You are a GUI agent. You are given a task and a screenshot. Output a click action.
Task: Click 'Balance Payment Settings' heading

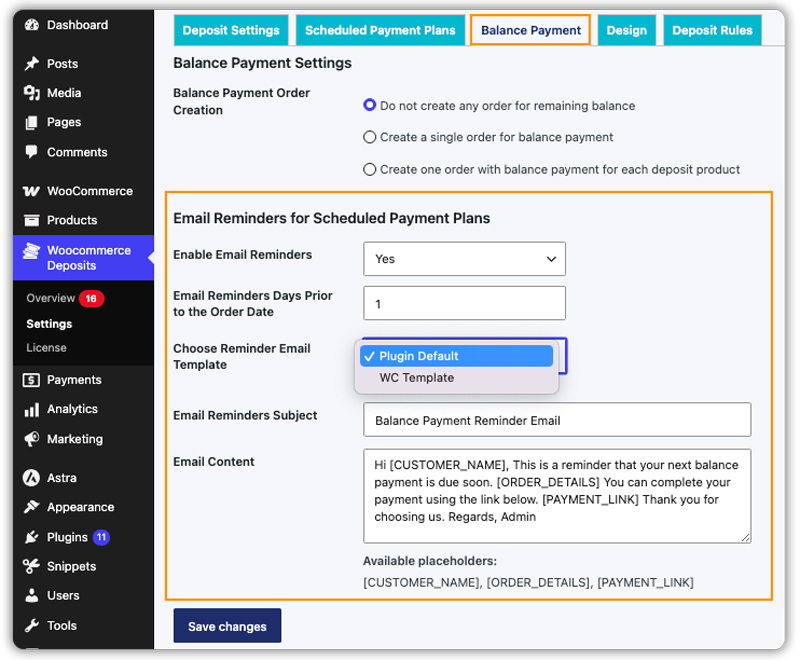pyautogui.click(x=263, y=63)
